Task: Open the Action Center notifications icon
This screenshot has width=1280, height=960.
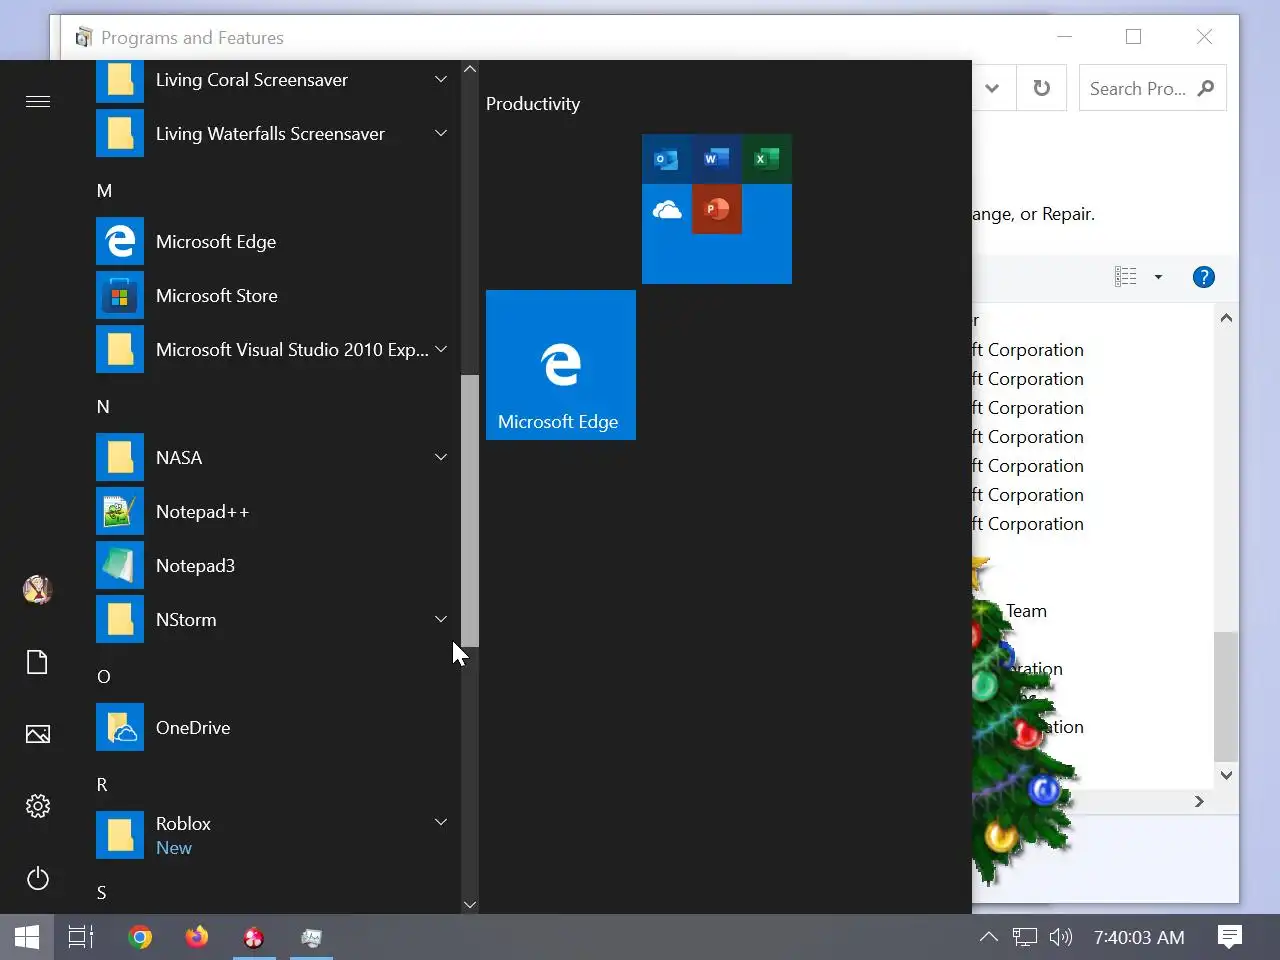Action: tap(1230, 937)
